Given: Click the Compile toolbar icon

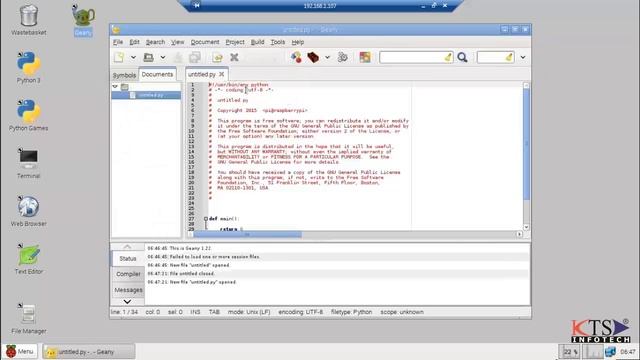Looking at the screenshot, I should pos(296,57).
